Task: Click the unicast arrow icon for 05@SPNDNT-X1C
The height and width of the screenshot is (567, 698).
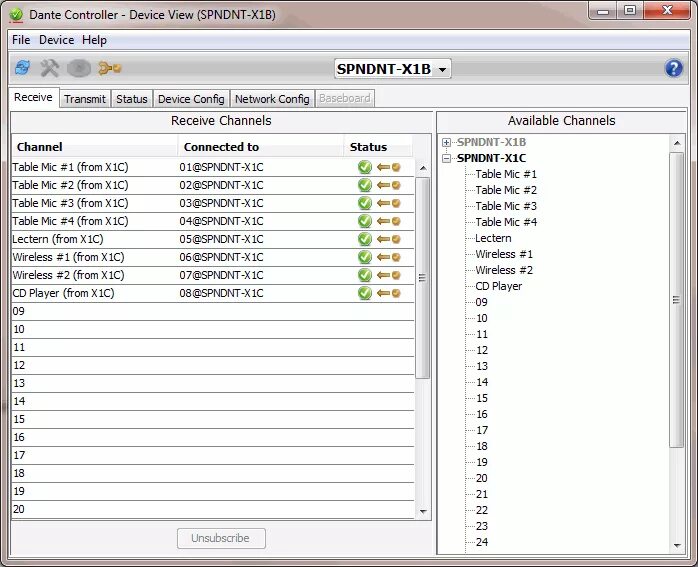Action: [x=389, y=239]
